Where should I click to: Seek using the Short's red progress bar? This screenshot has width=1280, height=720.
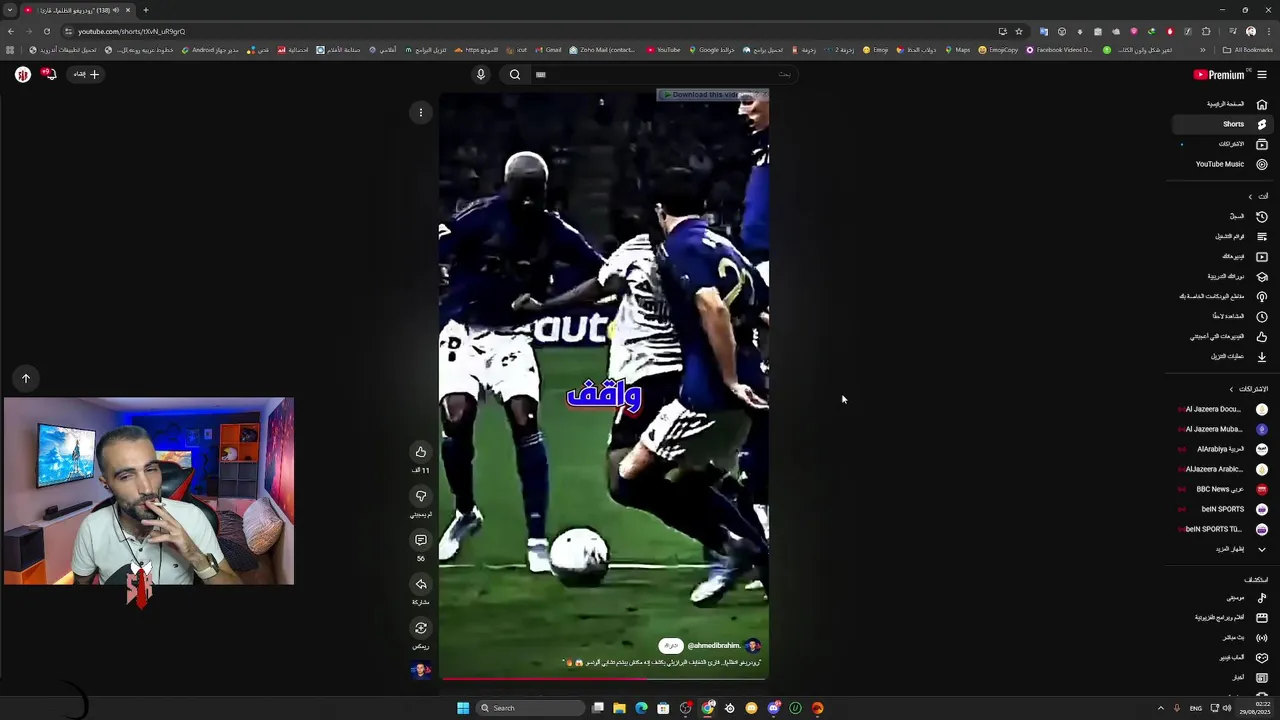click(604, 679)
